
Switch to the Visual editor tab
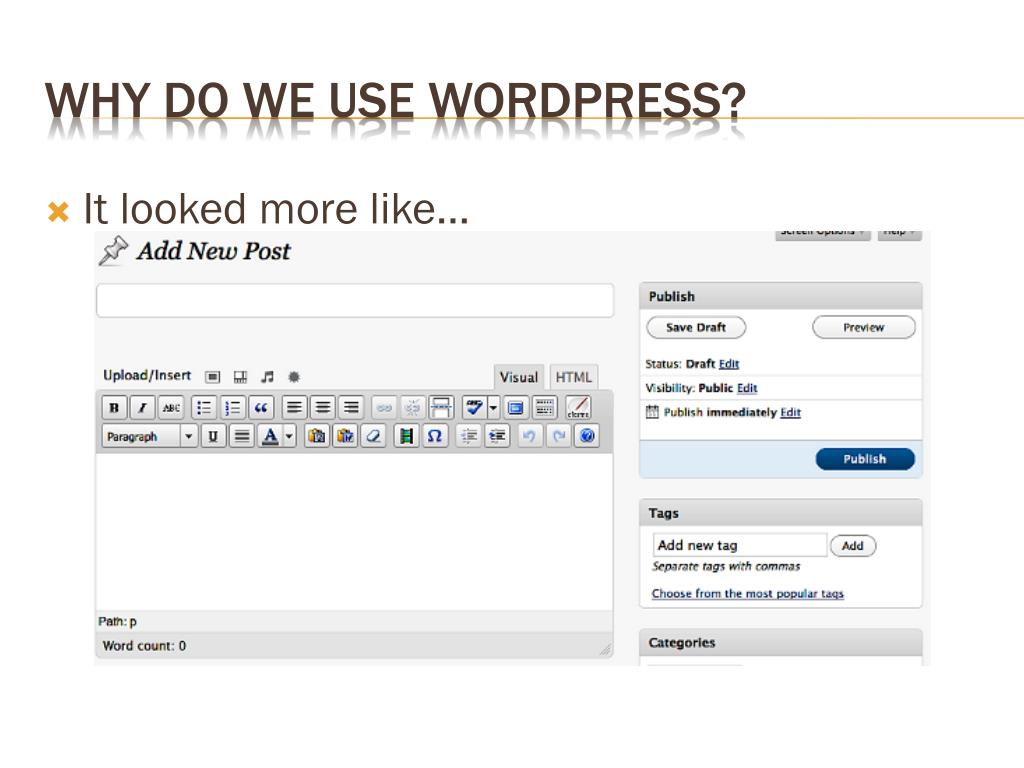pyautogui.click(x=519, y=377)
